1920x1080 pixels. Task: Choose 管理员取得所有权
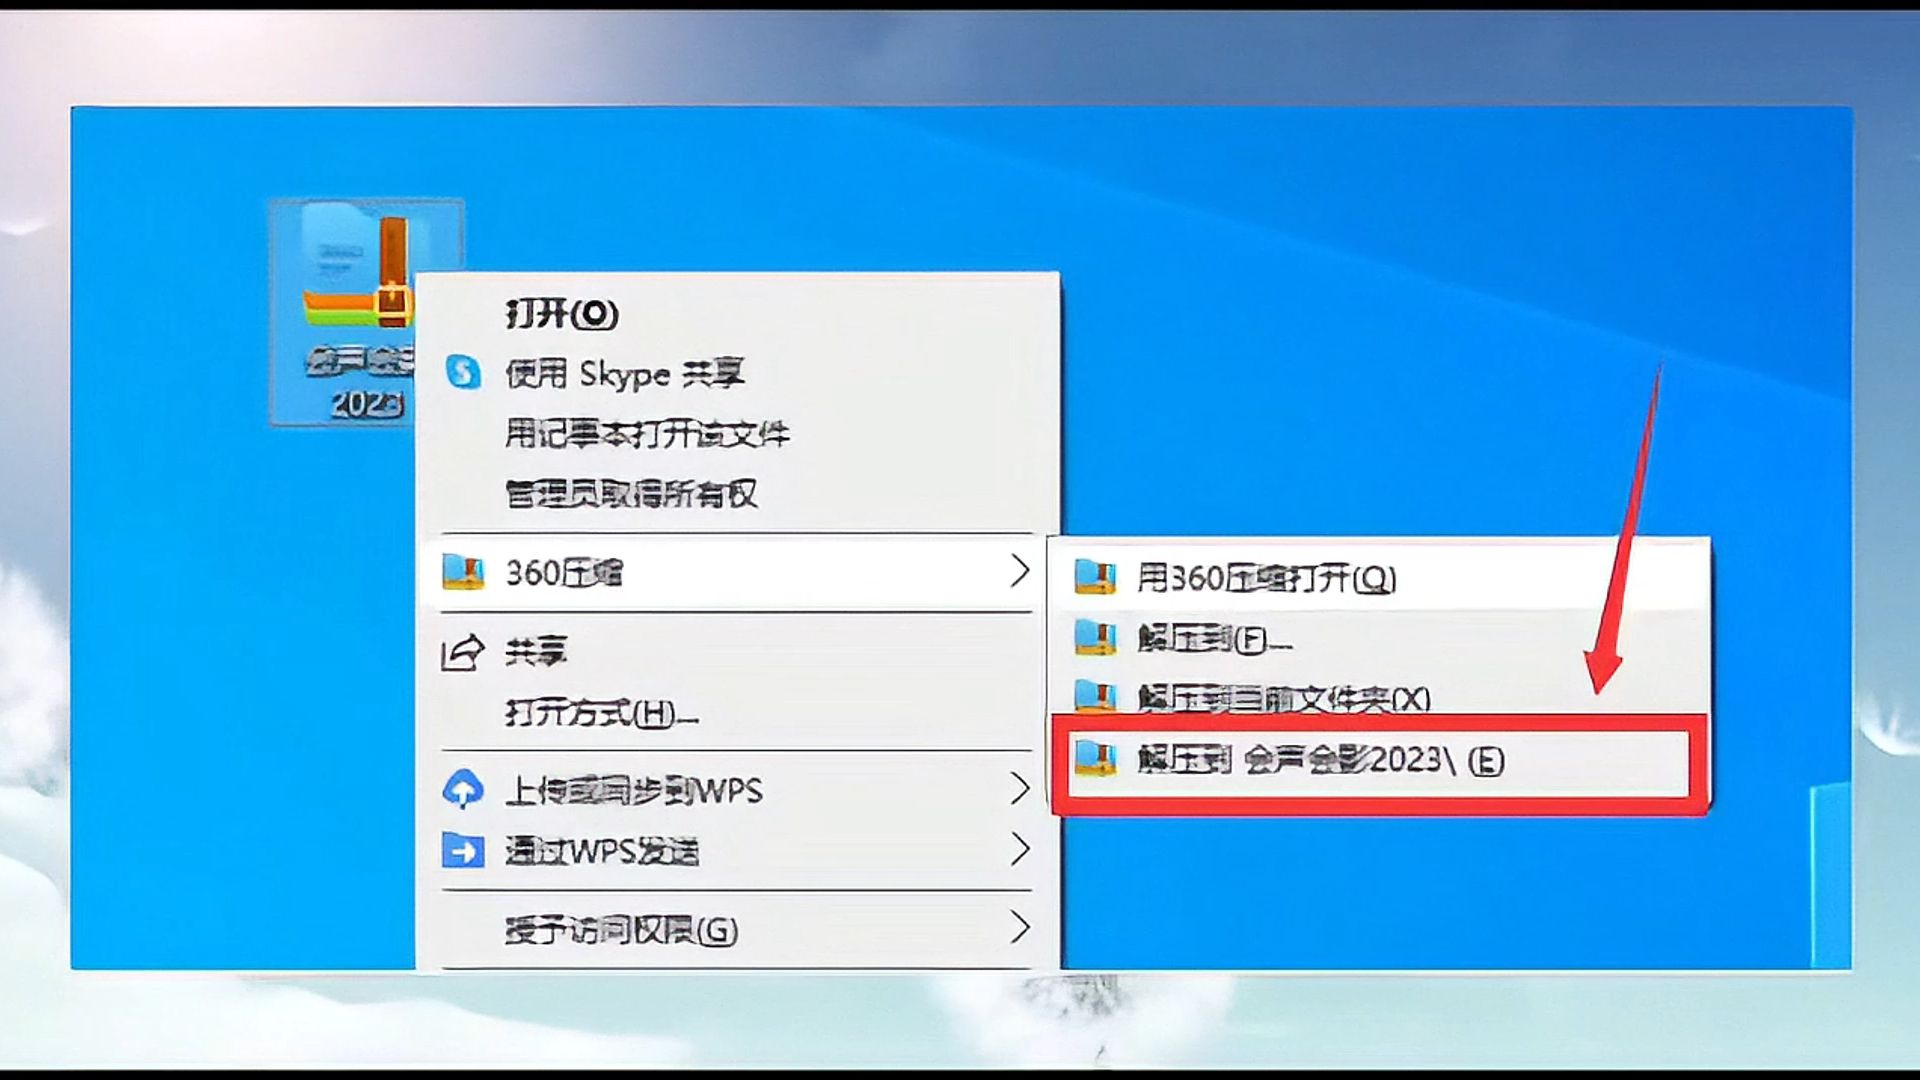738,493
